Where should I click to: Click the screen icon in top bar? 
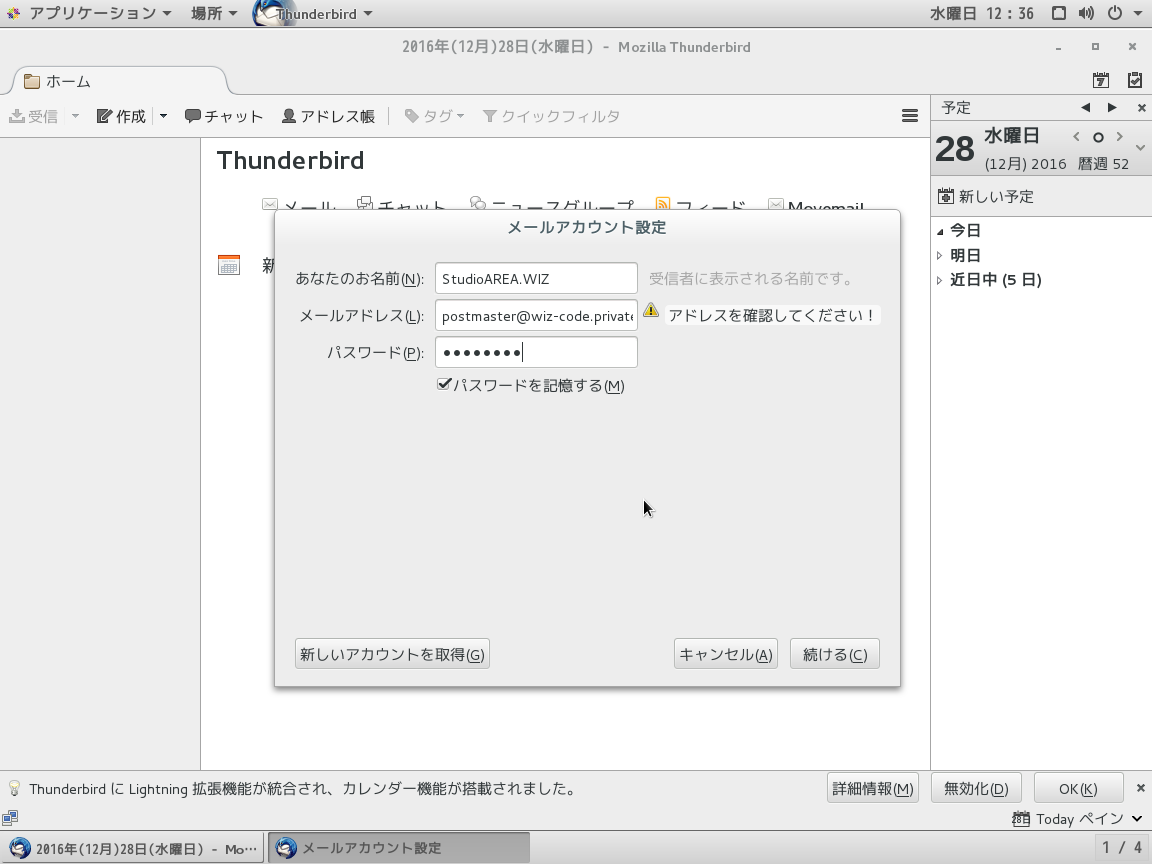click(x=1059, y=13)
